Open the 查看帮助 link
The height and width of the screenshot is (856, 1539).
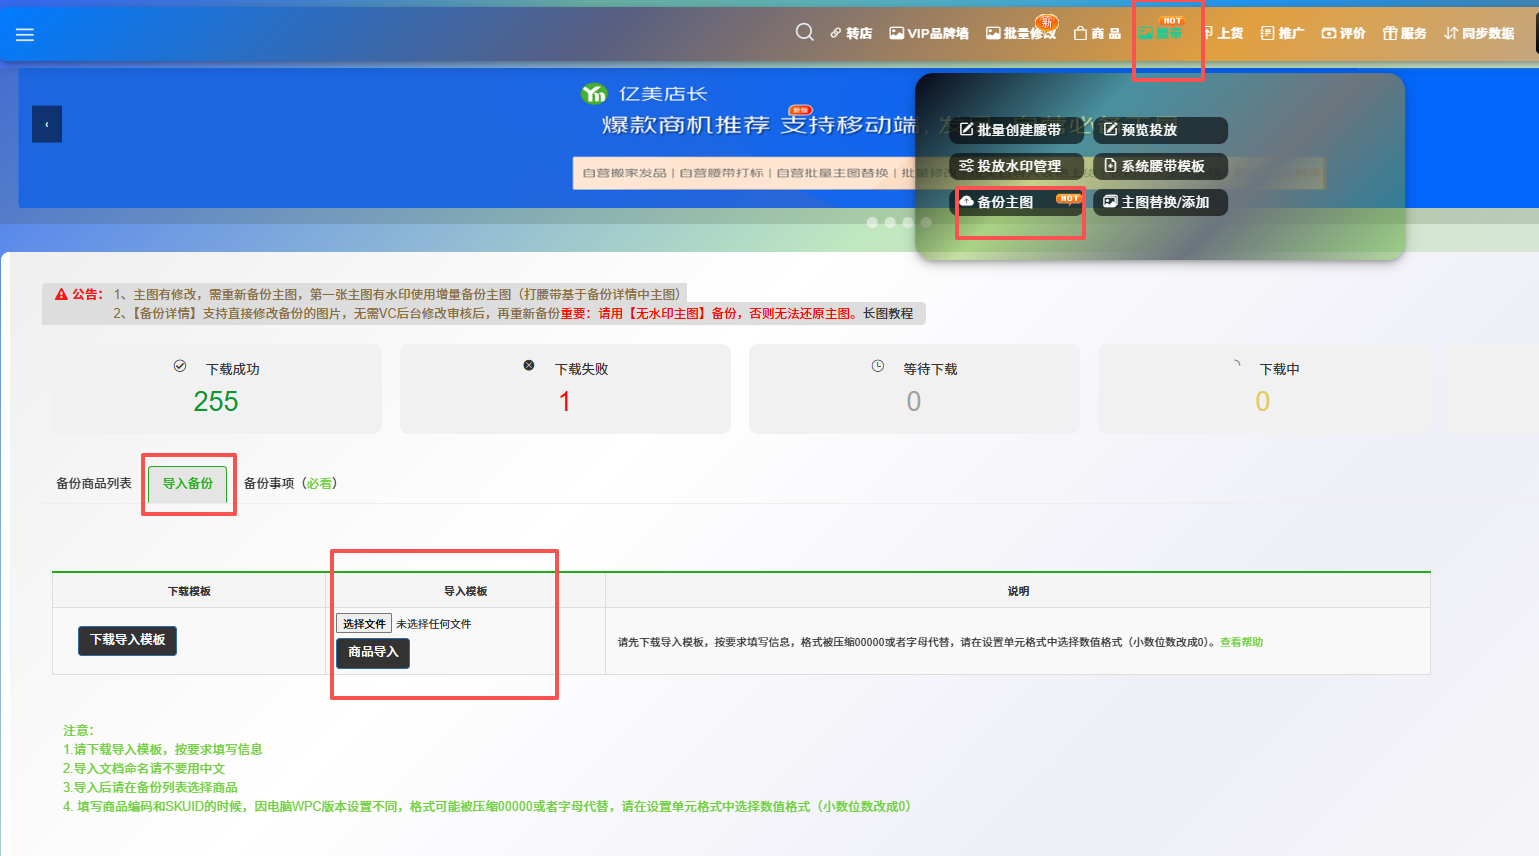(1241, 643)
